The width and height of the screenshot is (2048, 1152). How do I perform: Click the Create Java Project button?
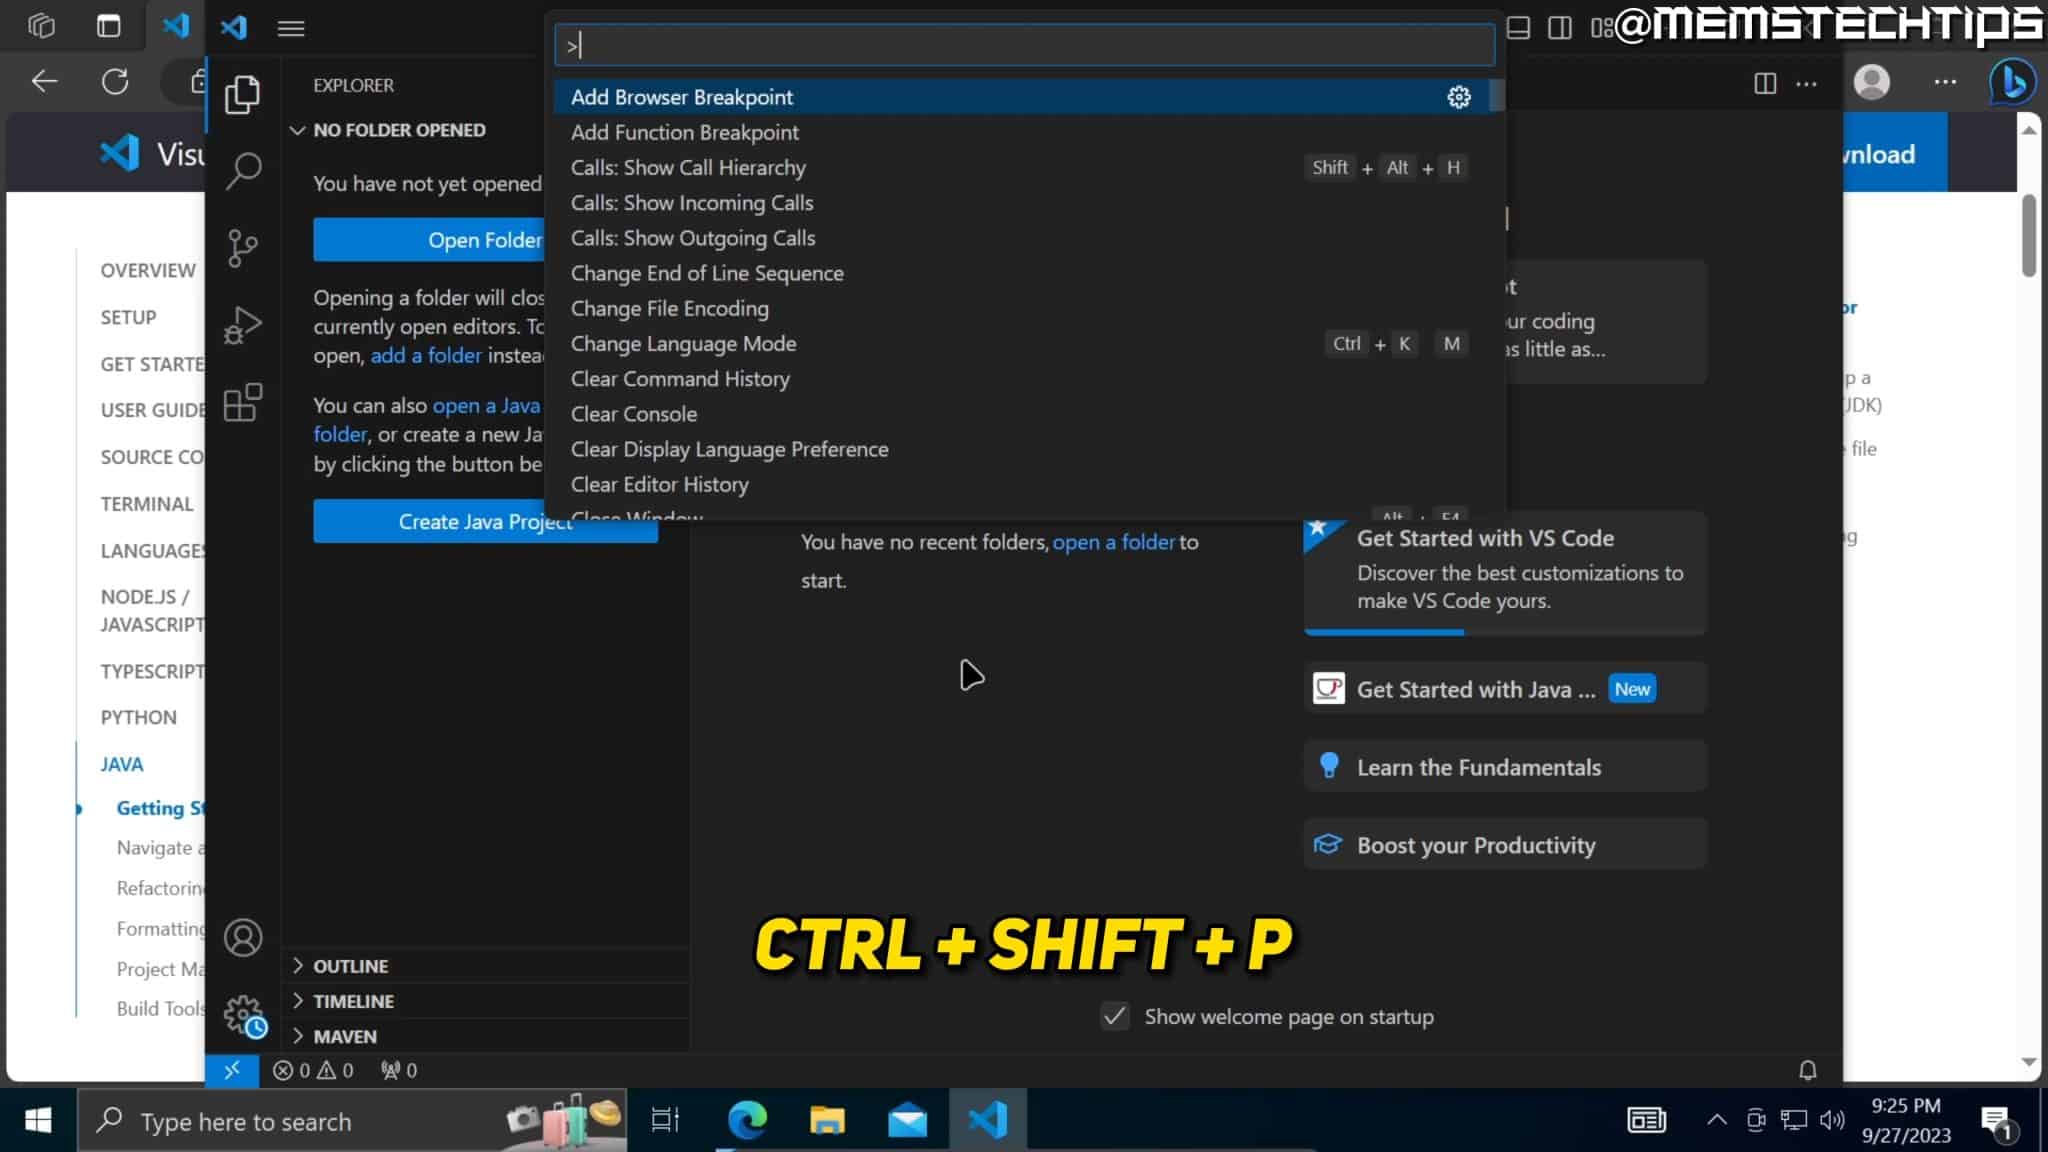coord(485,521)
